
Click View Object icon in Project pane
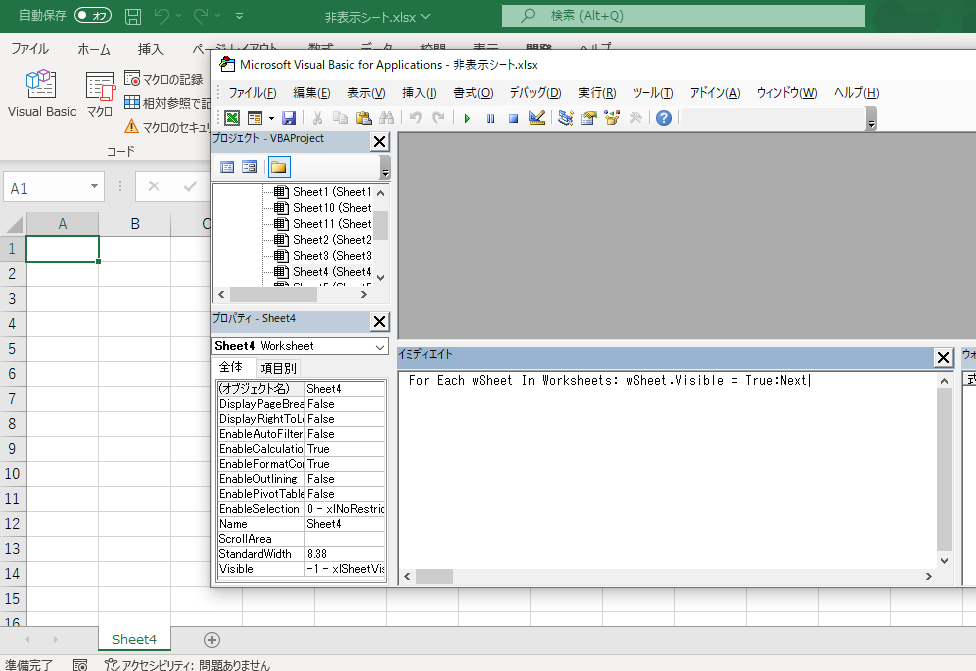pos(250,167)
